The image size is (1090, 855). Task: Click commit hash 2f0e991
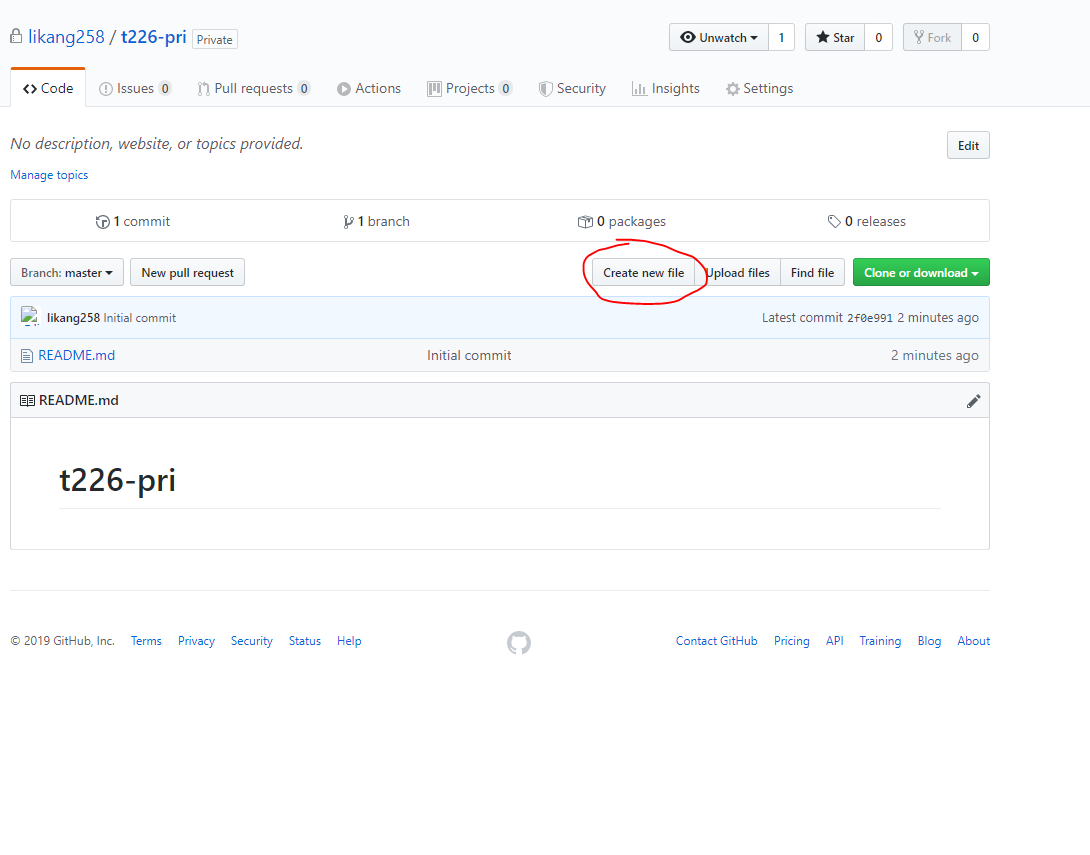click(x=869, y=318)
